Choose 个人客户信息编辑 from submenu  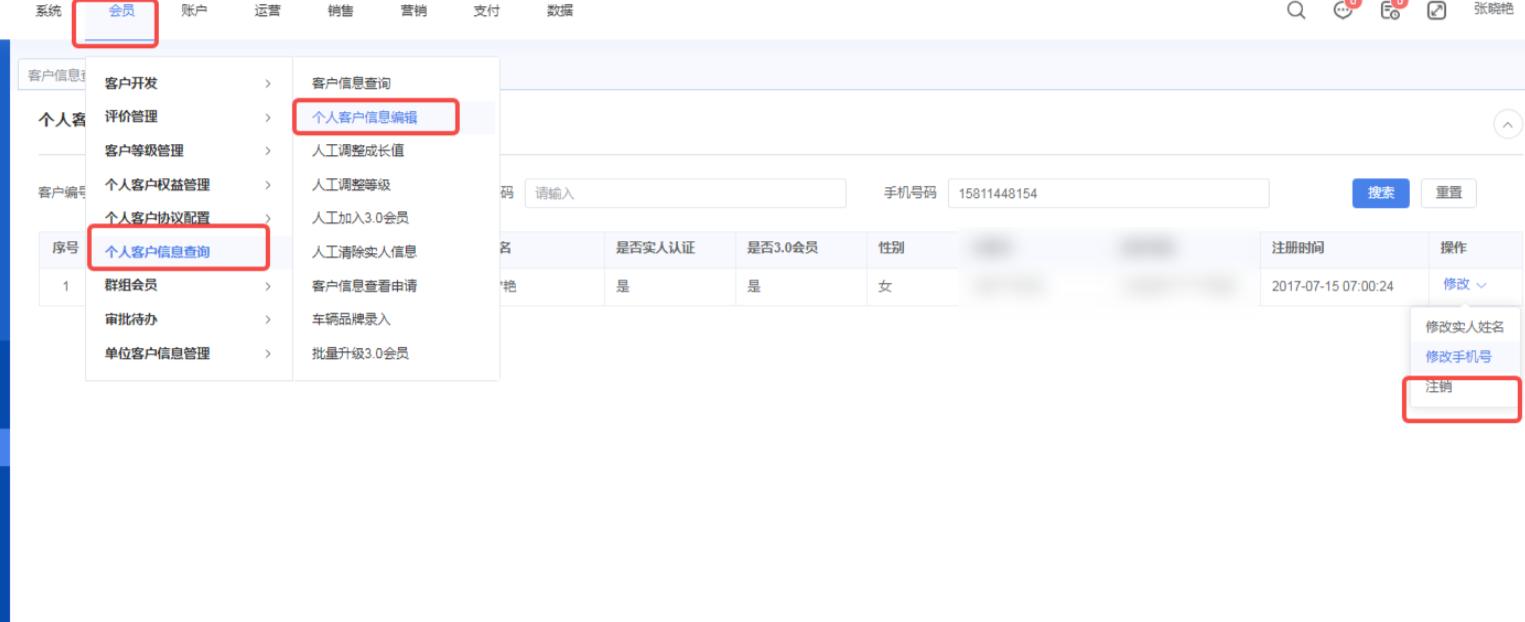point(364,117)
